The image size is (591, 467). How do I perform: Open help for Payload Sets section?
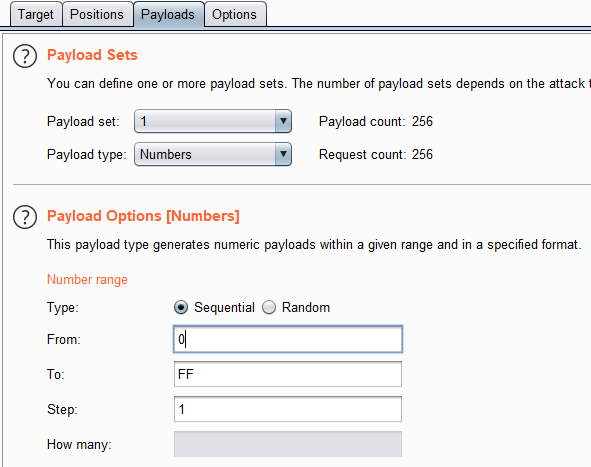25,56
